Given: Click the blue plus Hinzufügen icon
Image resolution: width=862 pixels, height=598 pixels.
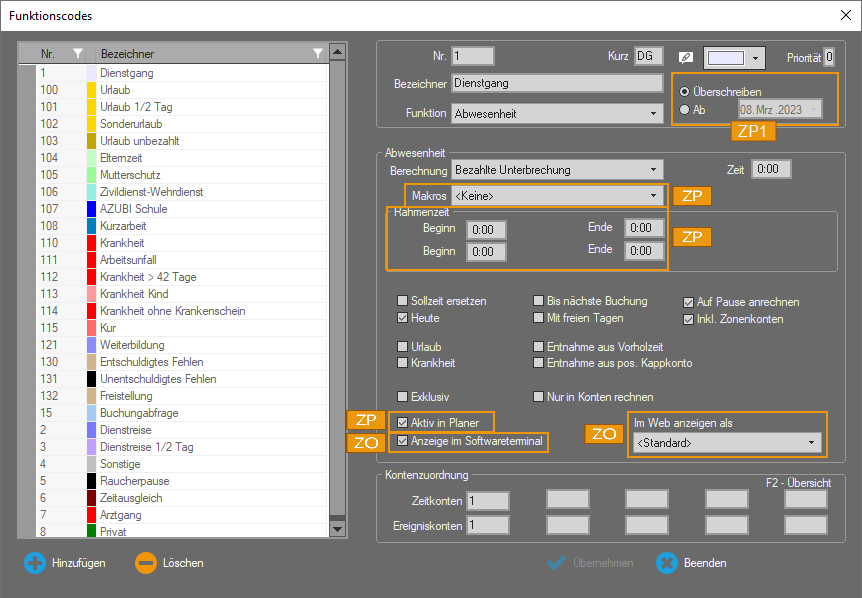Looking at the screenshot, I should coord(35,563).
